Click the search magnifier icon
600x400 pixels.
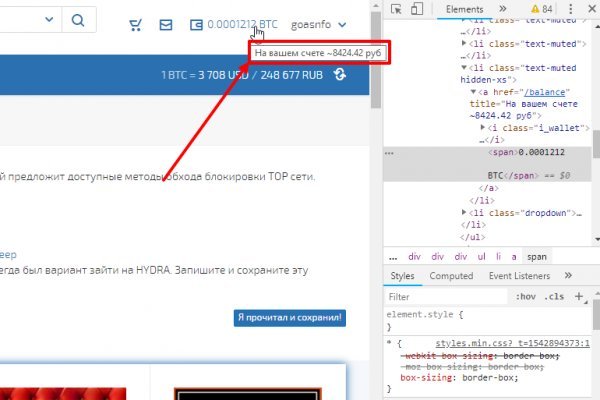click(x=77, y=19)
